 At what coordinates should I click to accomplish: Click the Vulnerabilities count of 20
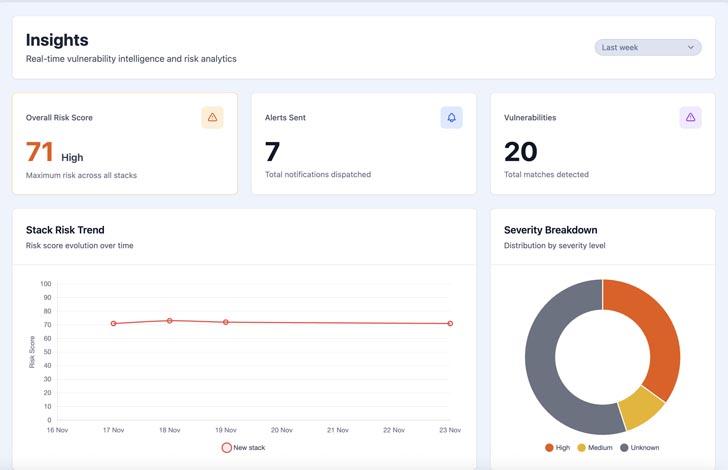coord(521,152)
